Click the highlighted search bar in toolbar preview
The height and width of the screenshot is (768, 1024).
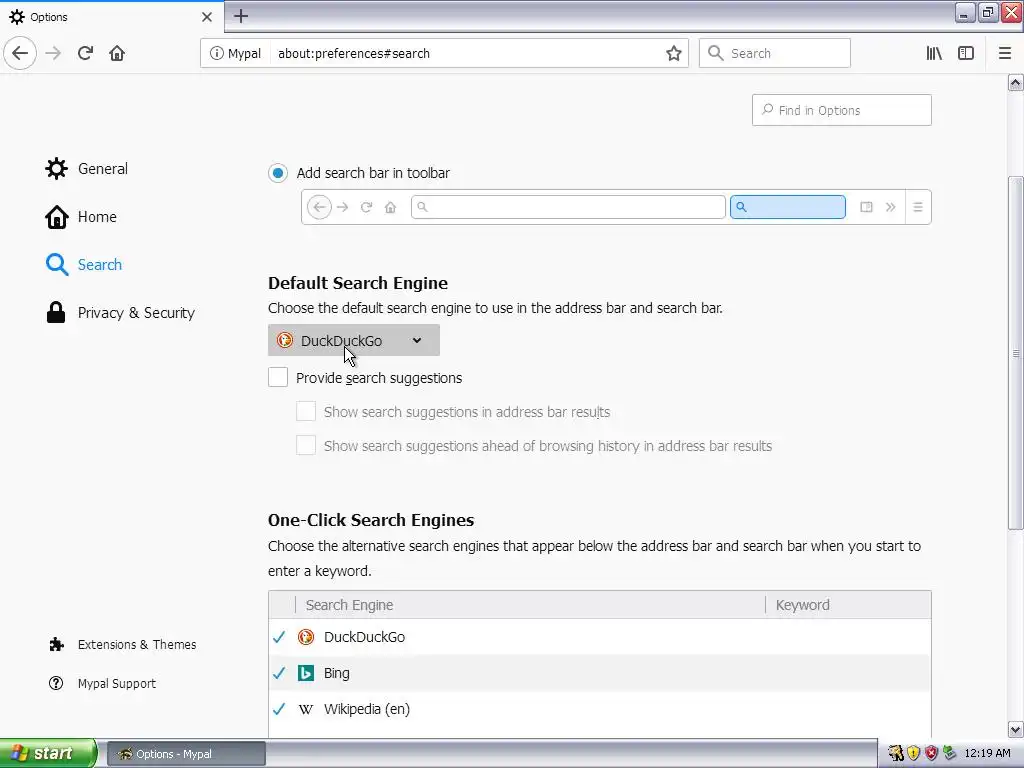click(788, 207)
